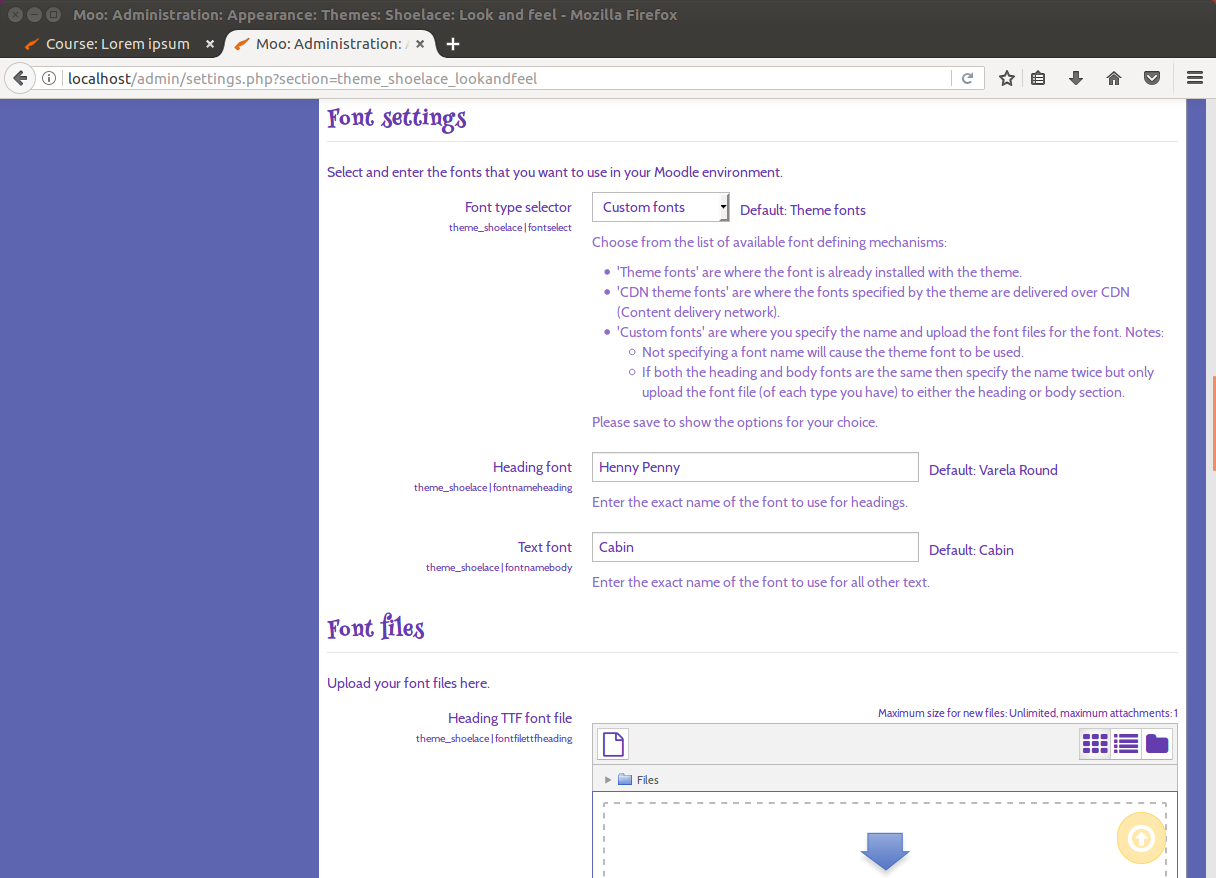This screenshot has height=878, width=1216.
Task: Close the 'Moo: Administration' tab
Action: point(421,44)
